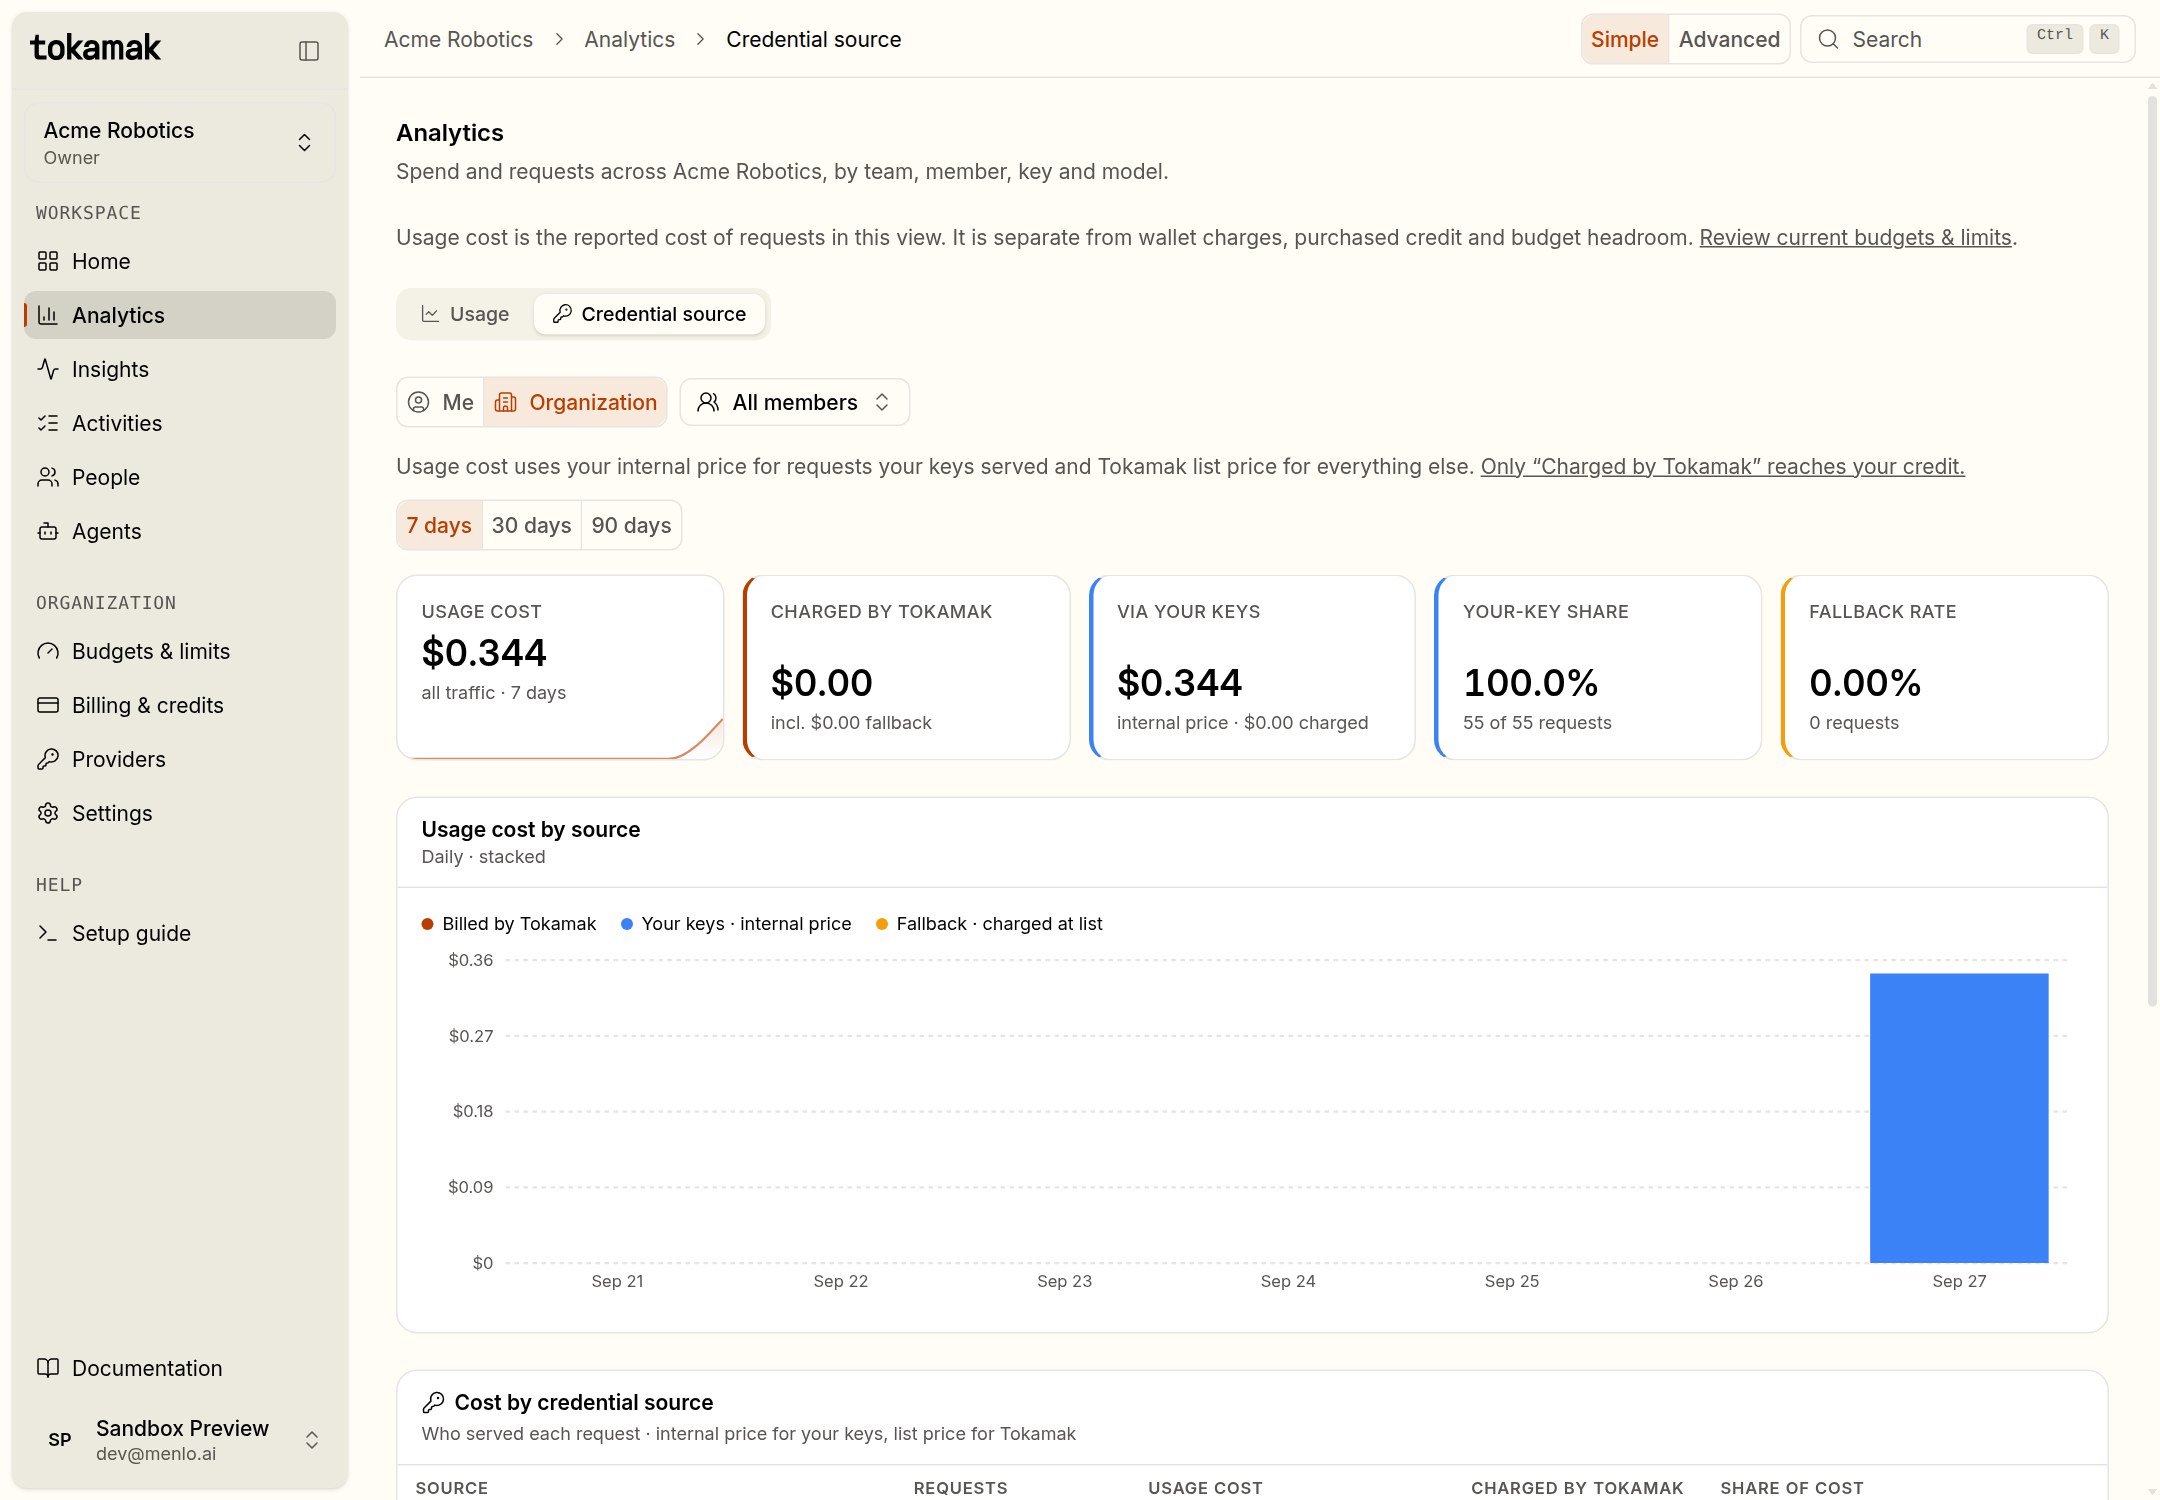Switch to Credential source tab
2160x1500 pixels.
coord(649,314)
